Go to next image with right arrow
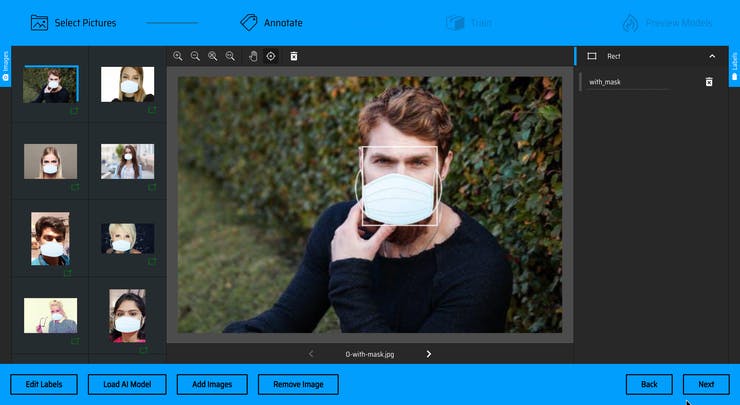The width and height of the screenshot is (740, 405). (x=429, y=354)
